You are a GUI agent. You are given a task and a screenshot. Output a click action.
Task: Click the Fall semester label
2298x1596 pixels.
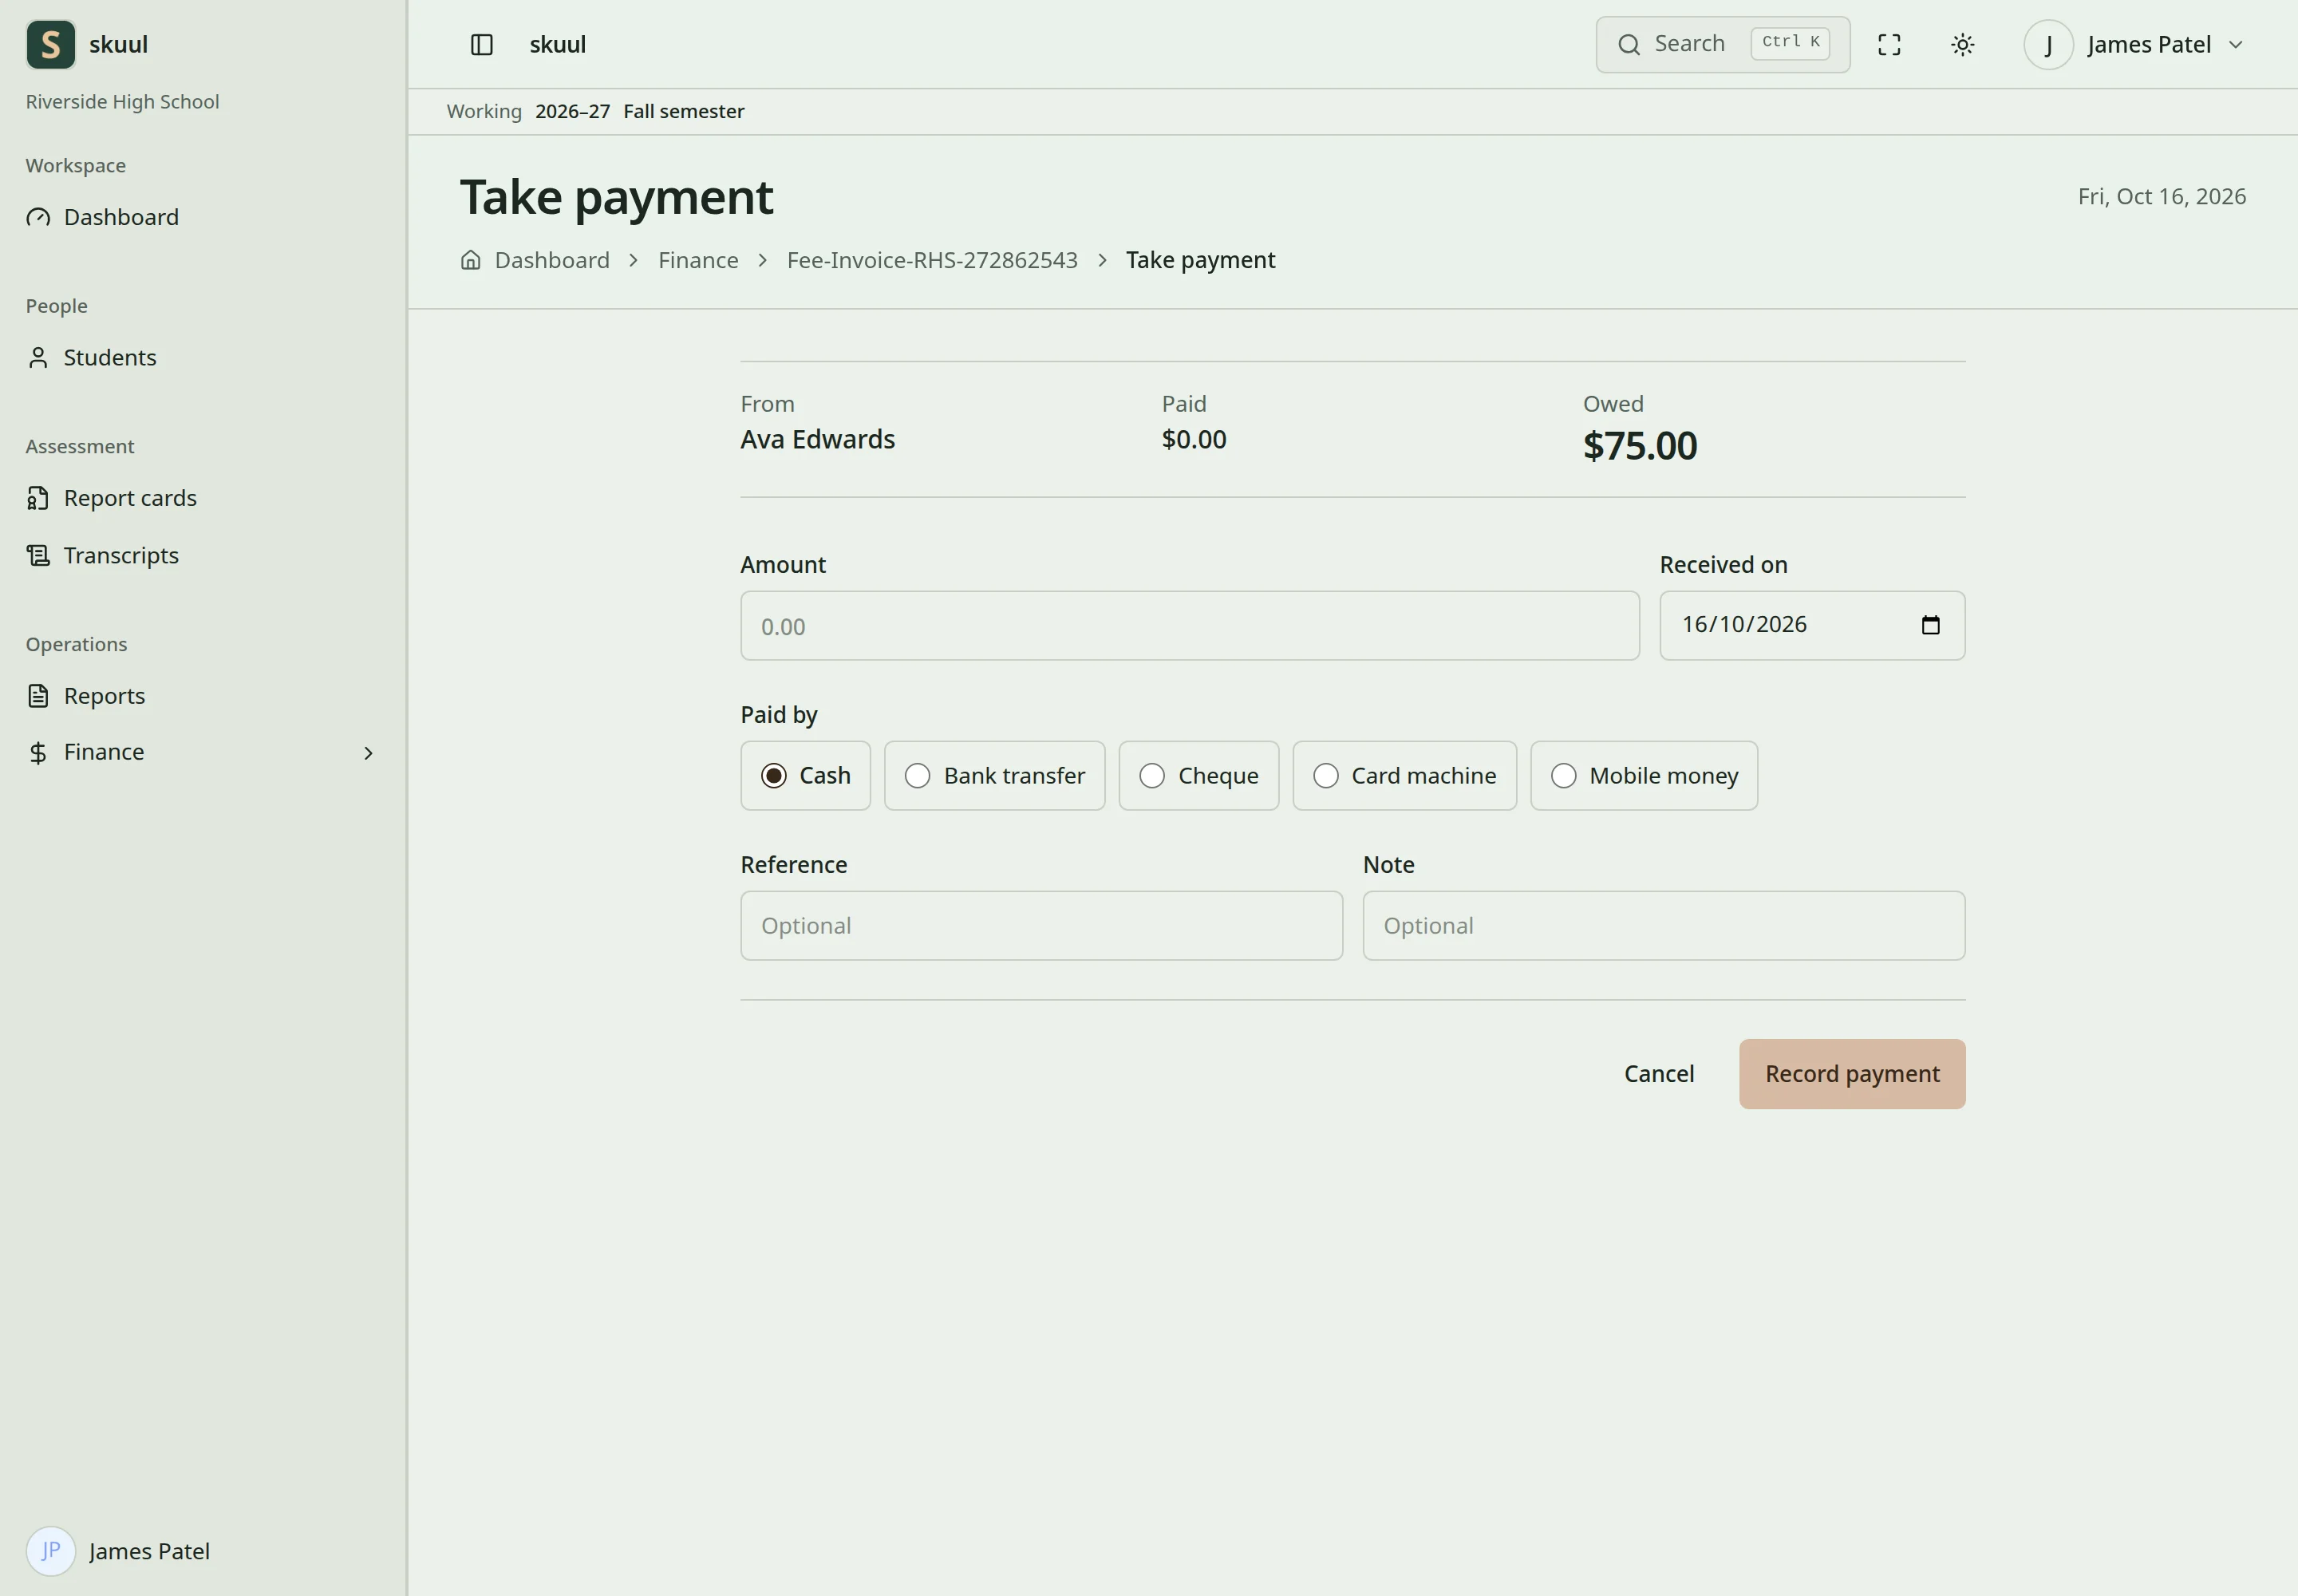point(683,111)
